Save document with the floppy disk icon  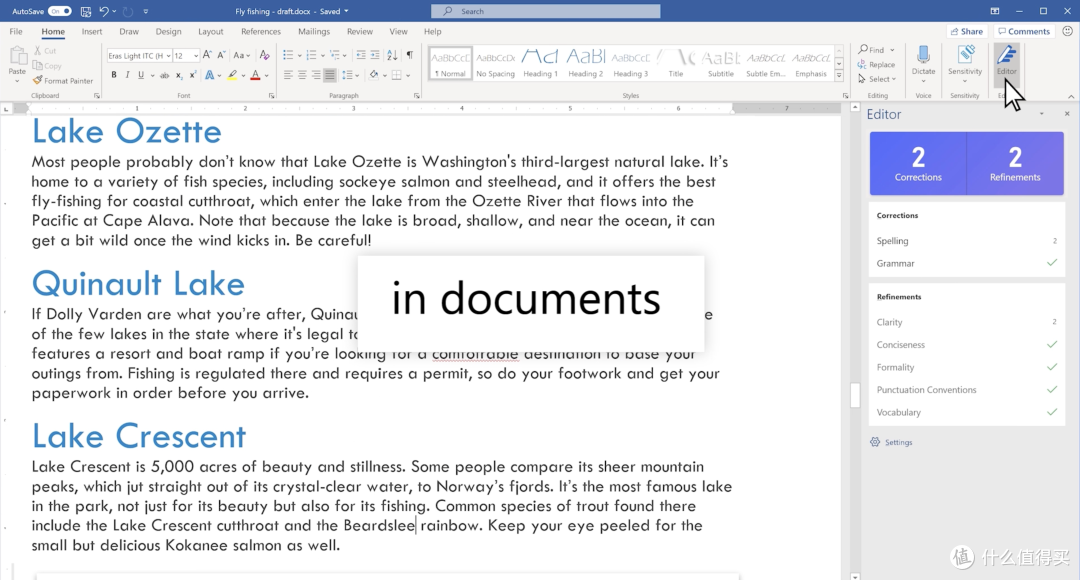(85, 11)
